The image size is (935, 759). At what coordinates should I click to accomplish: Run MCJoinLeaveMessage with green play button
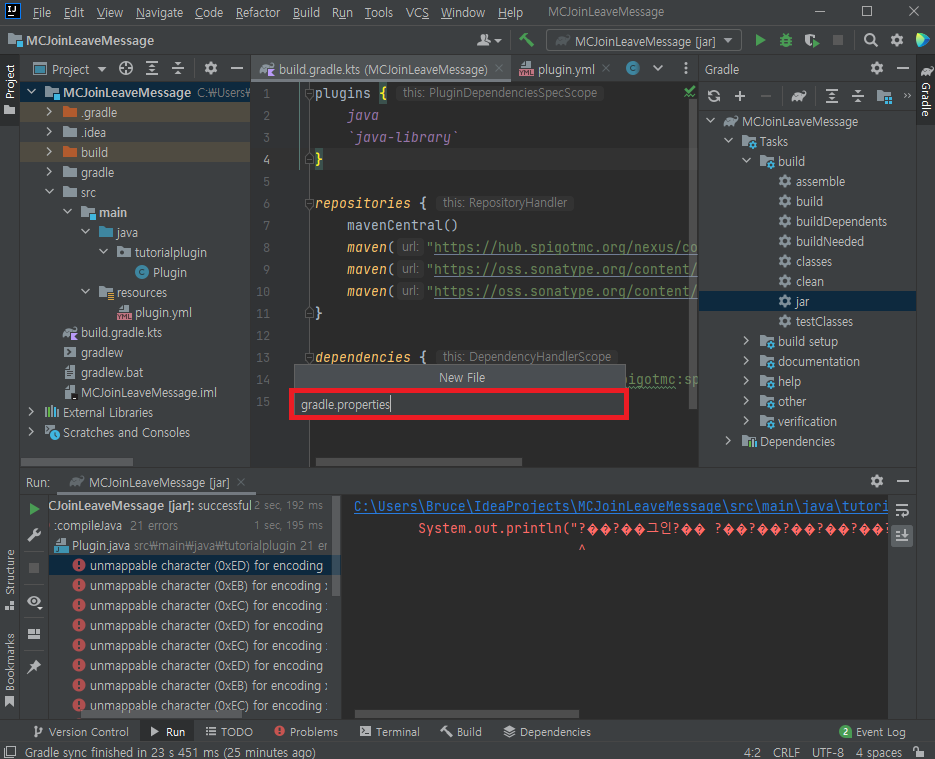[760, 40]
